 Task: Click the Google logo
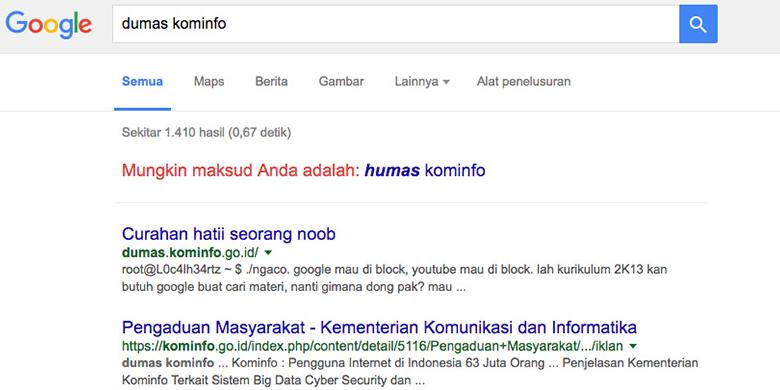(49, 25)
